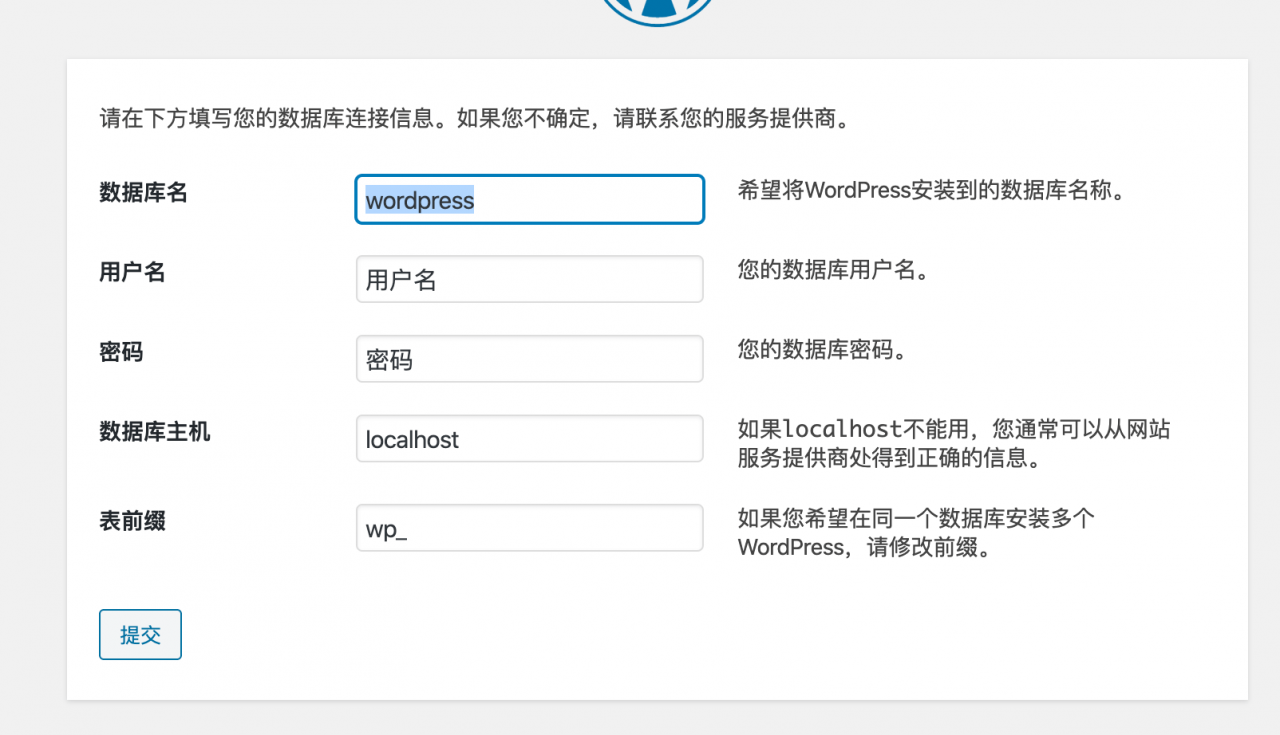The image size is (1280, 735).
Task: Focus the 用户名 input field
Action: click(530, 279)
